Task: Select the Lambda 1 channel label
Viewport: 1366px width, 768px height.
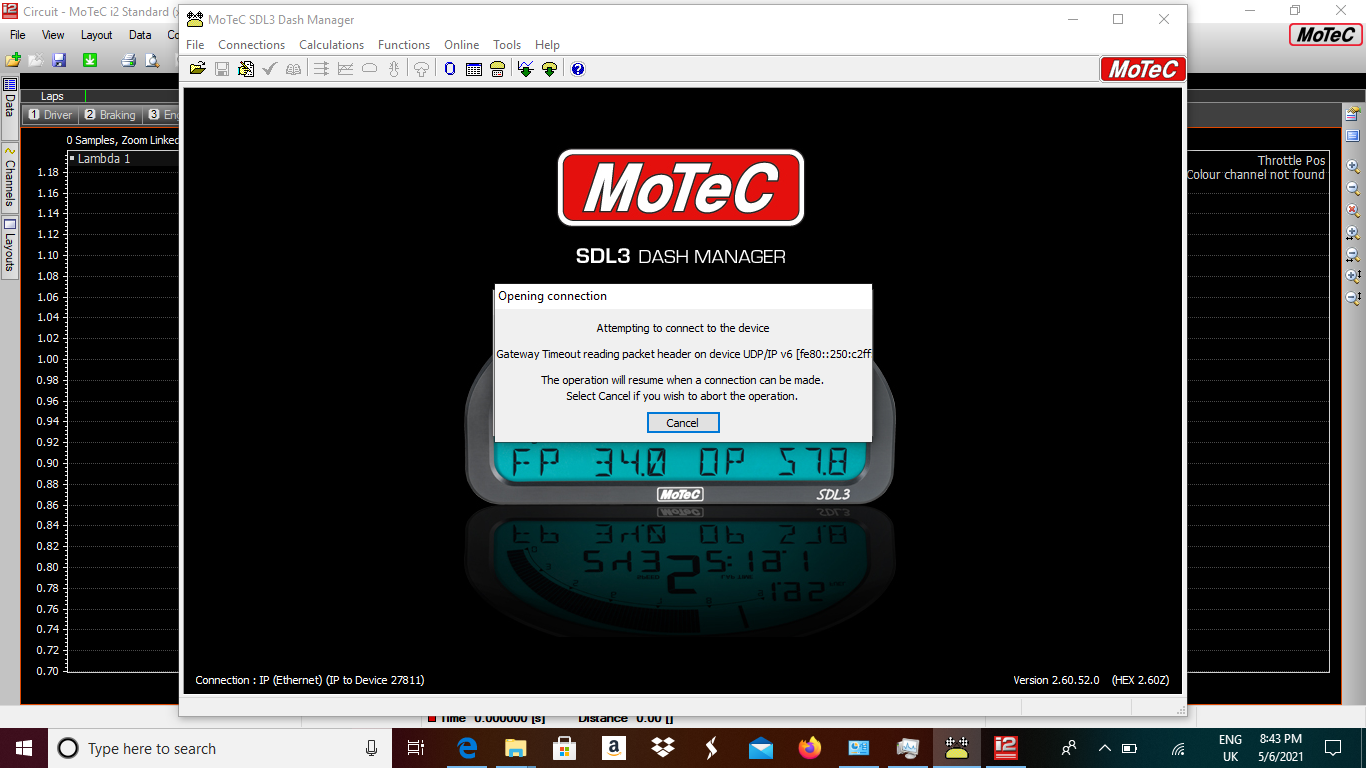Action: [x=104, y=158]
